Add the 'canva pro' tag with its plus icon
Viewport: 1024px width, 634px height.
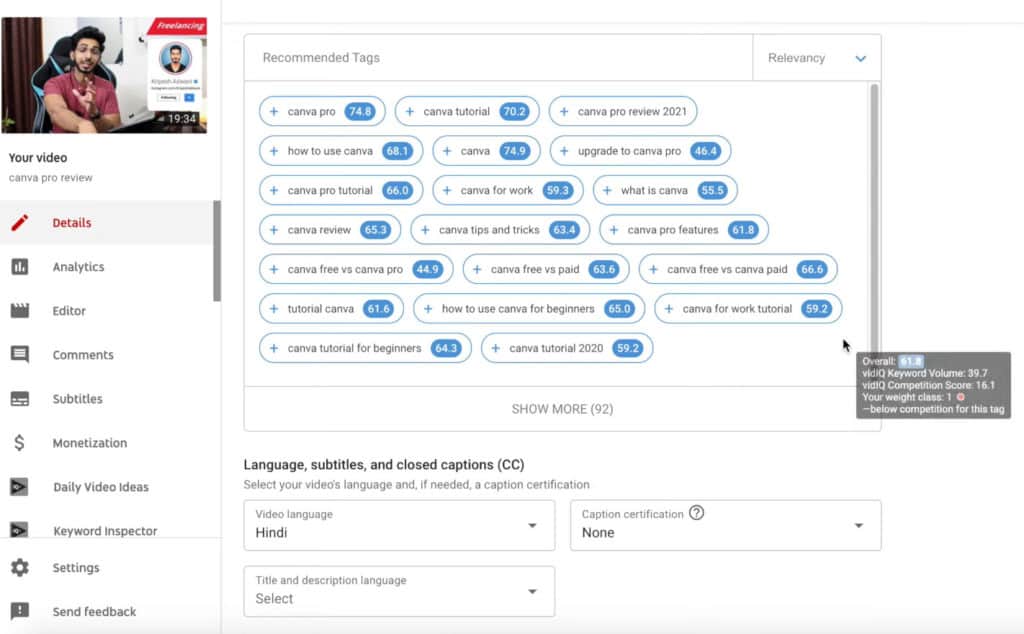[x=276, y=111]
